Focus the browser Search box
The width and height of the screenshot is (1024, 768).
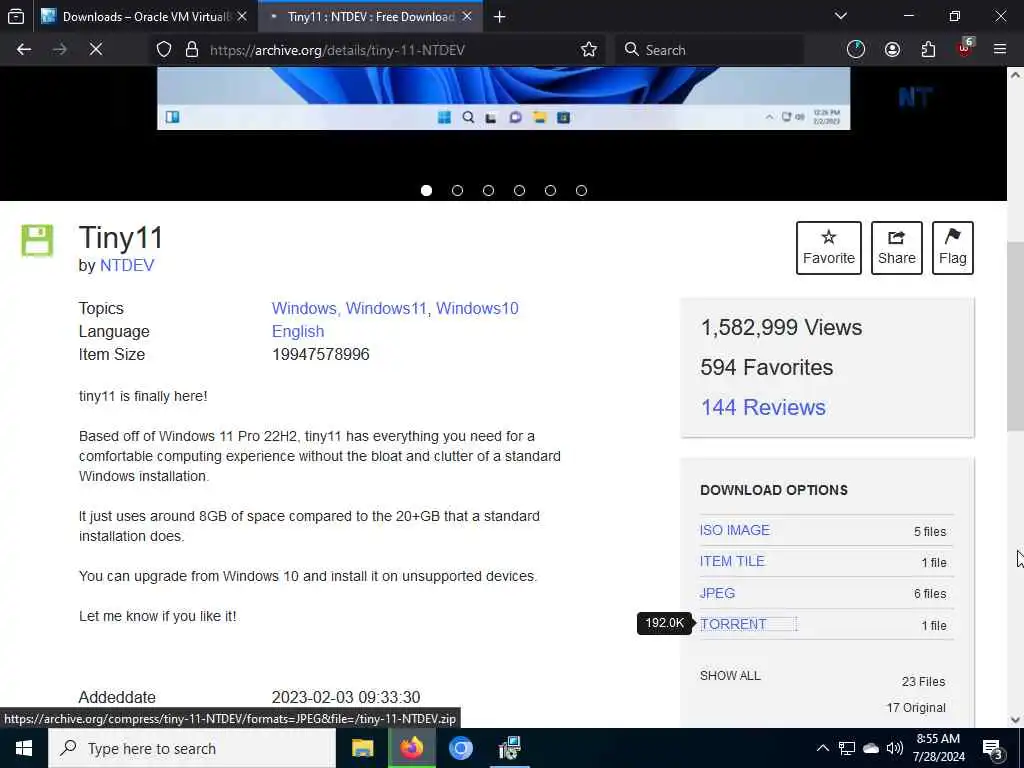pyautogui.click(x=709, y=50)
